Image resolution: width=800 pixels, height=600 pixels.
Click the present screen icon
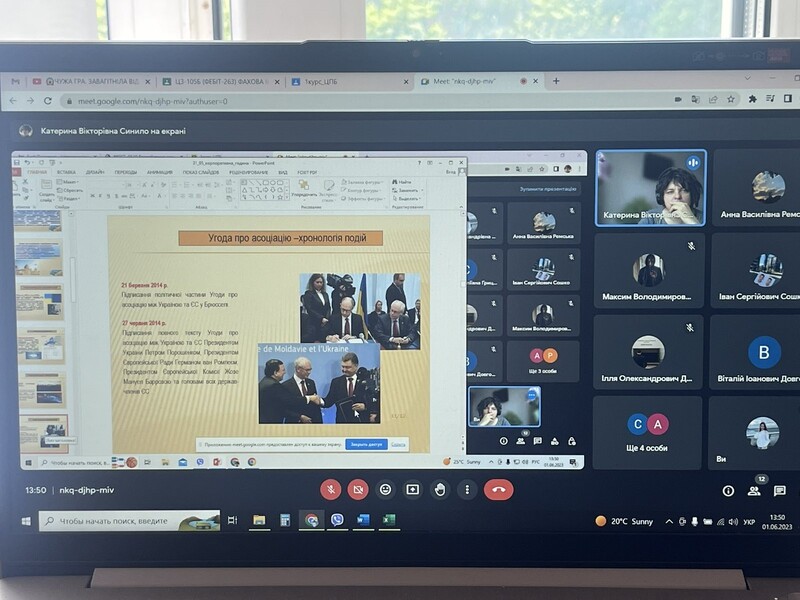[412, 490]
